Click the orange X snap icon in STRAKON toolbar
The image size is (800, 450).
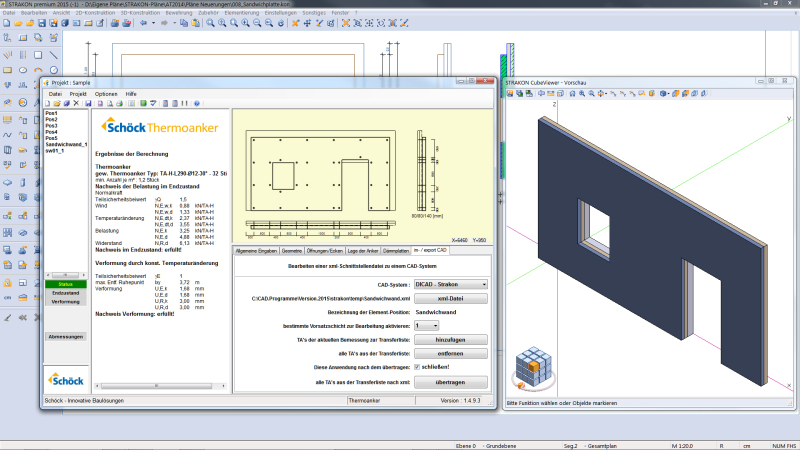tap(295, 23)
